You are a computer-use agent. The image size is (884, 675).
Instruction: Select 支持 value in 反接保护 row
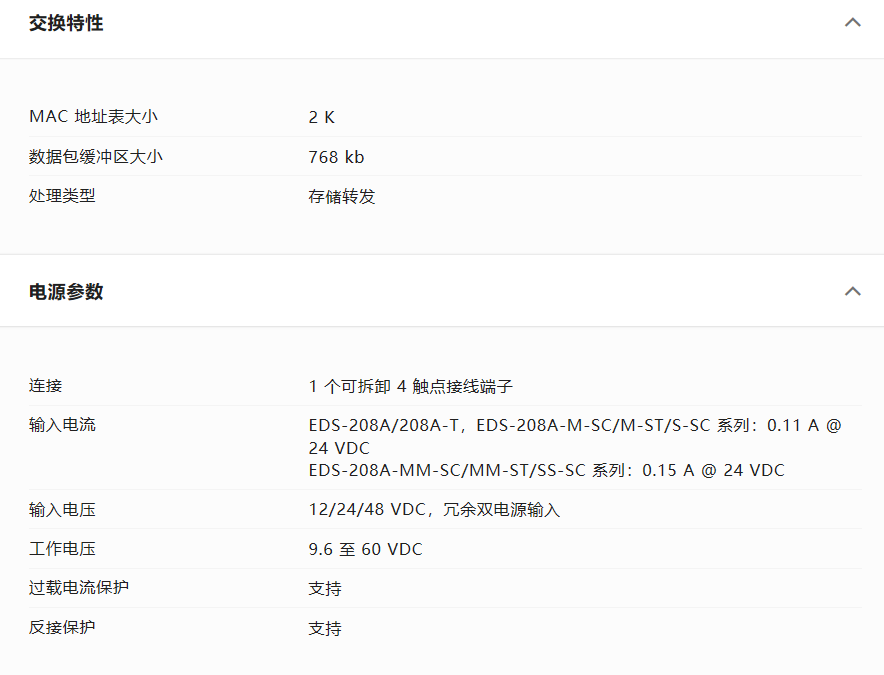325,628
